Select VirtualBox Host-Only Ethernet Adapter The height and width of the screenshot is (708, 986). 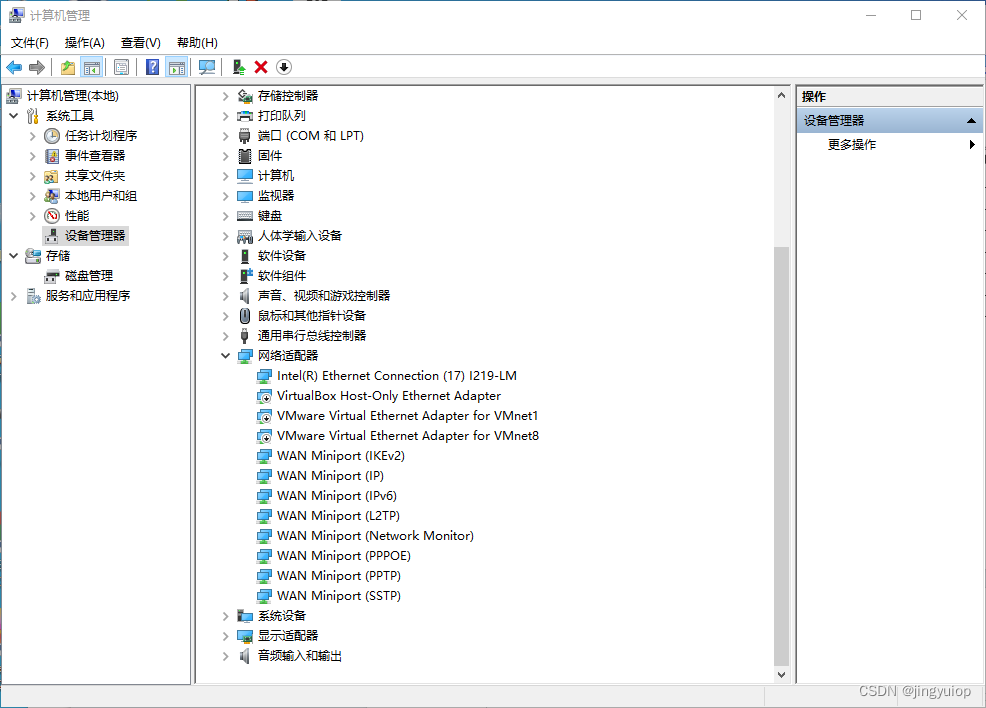(389, 396)
